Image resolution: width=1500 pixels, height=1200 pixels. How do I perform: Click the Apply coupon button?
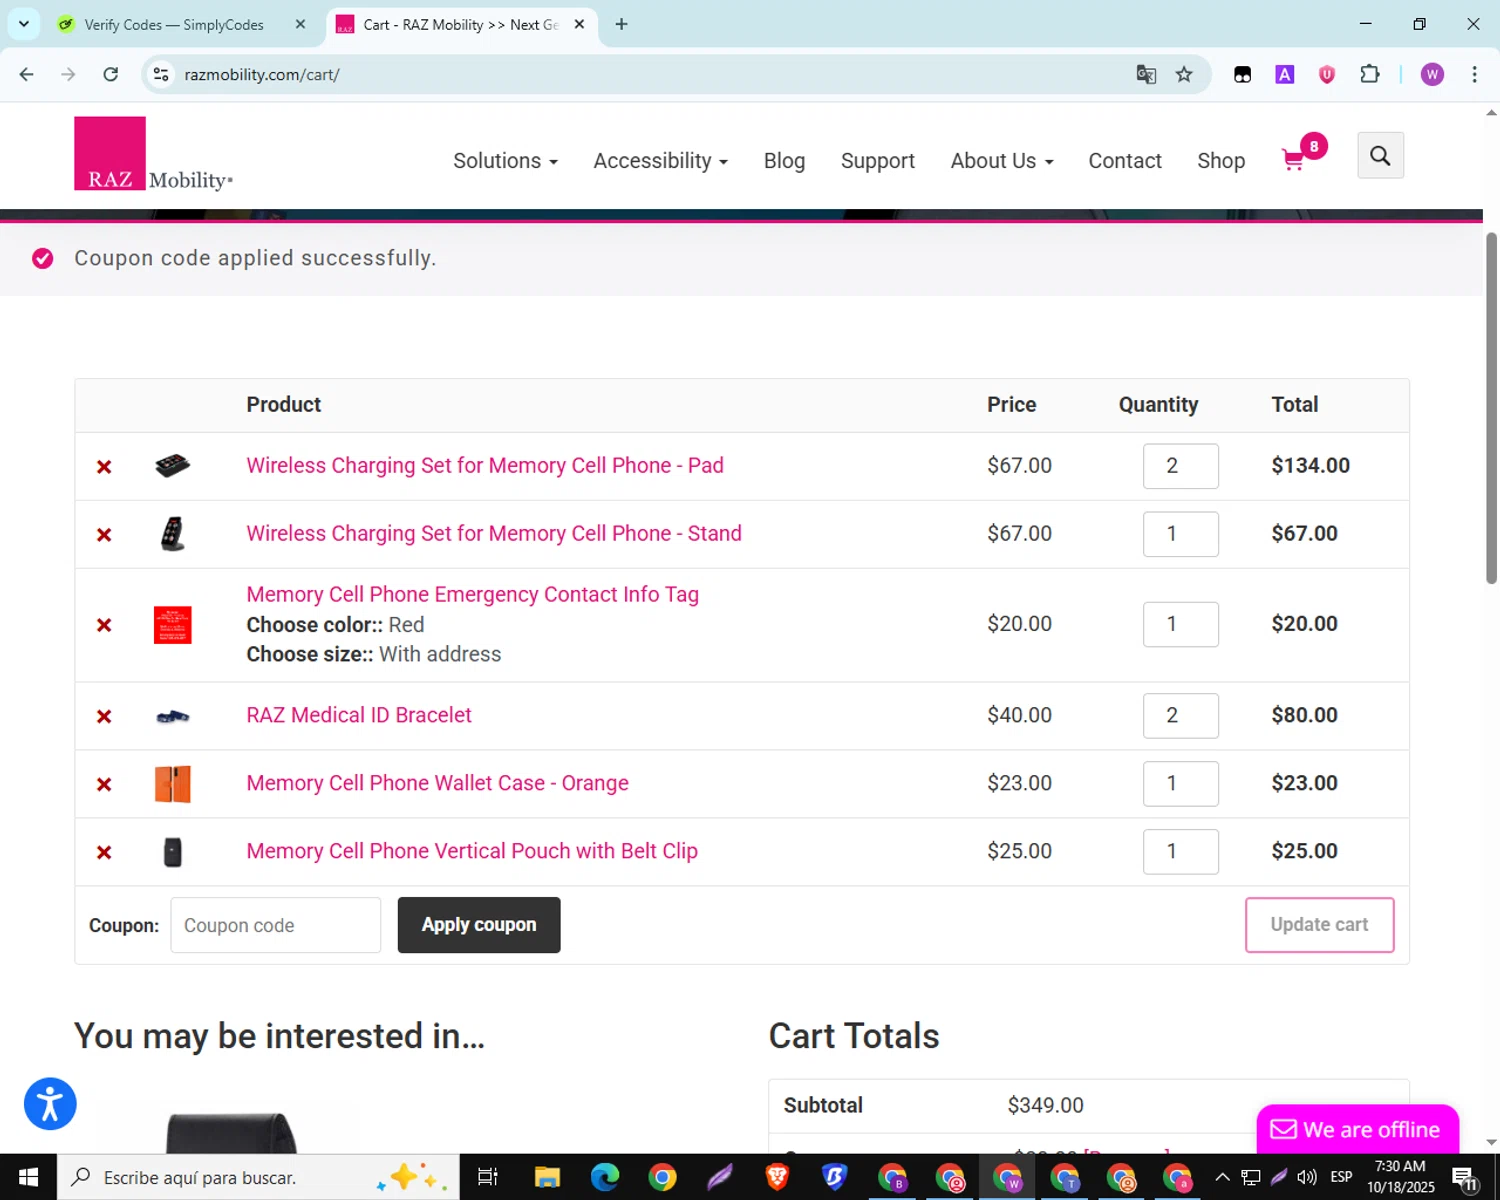pos(479,925)
